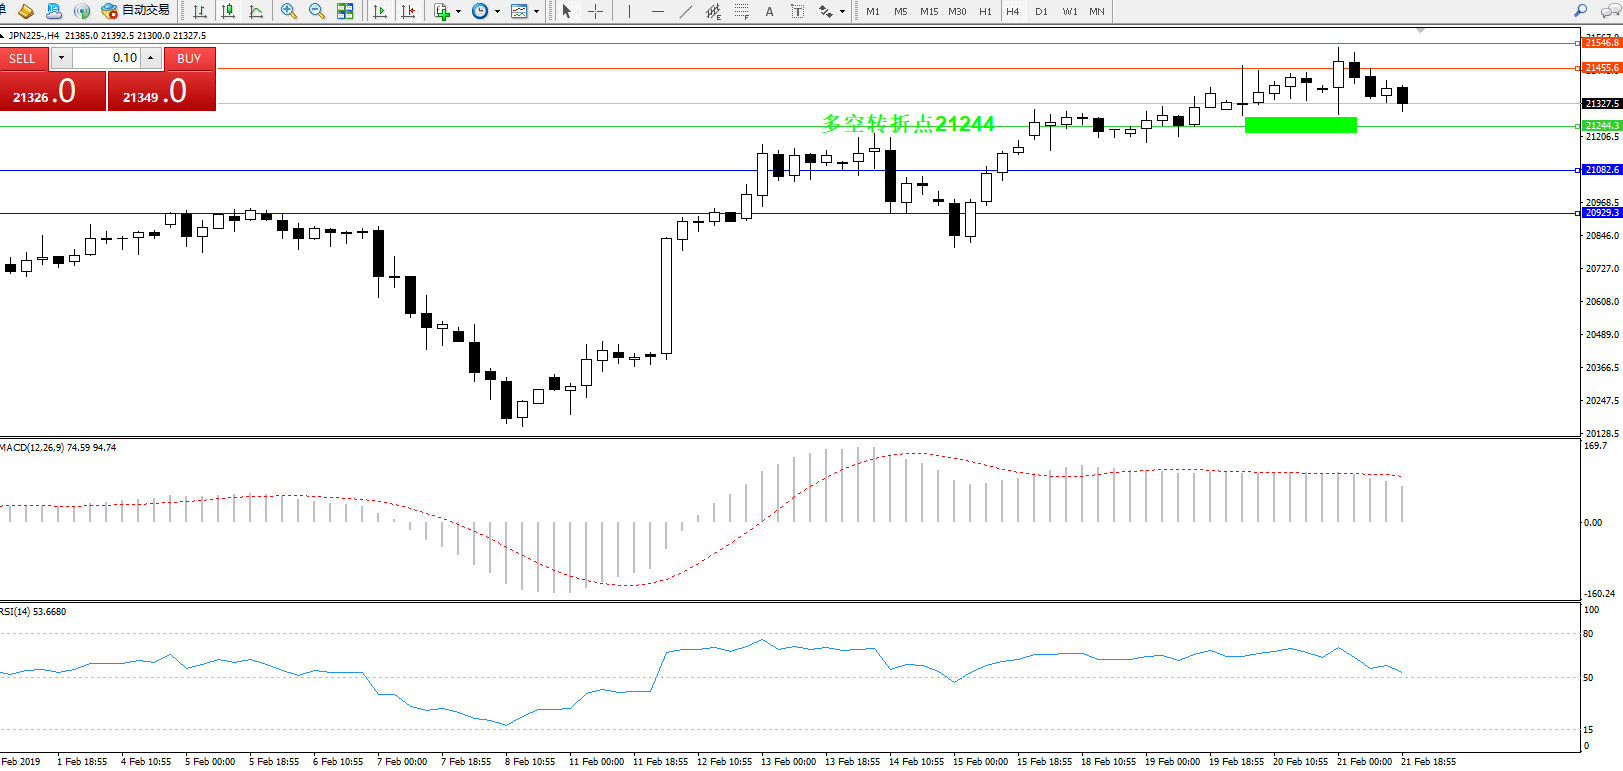Switch chart to line chart display

(256, 11)
